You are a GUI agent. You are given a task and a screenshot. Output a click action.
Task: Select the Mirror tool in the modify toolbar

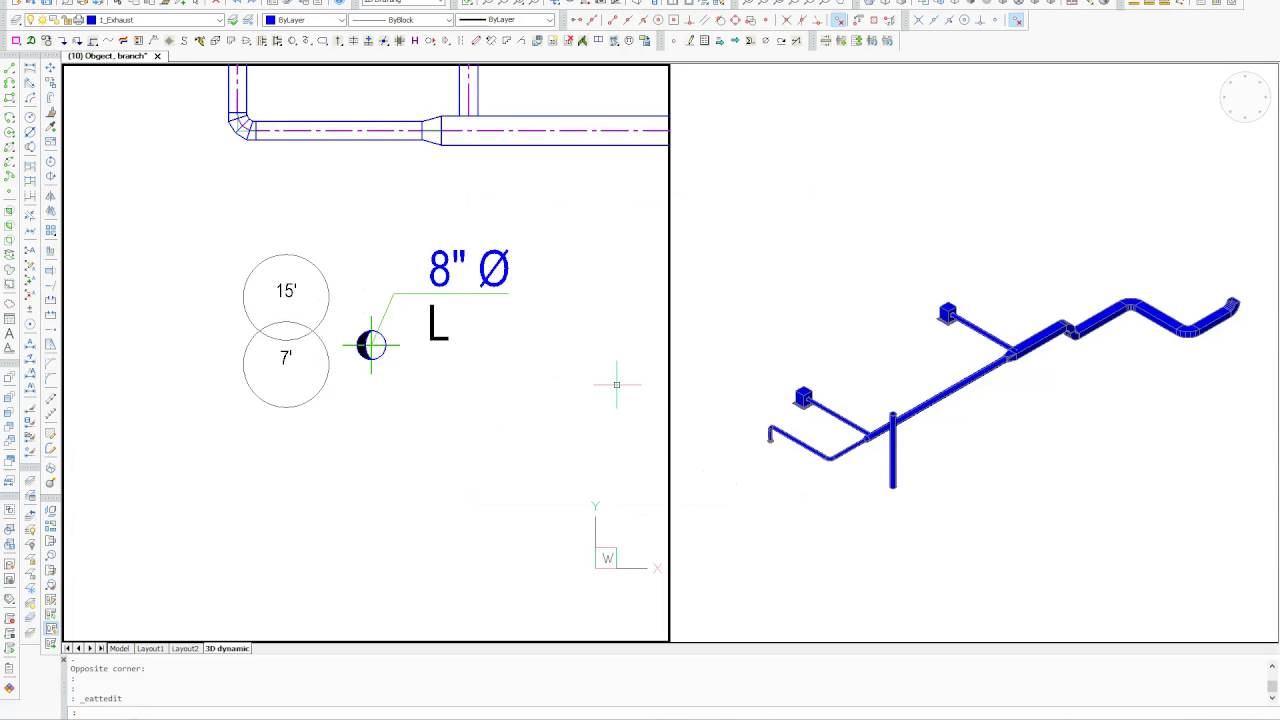[50, 196]
